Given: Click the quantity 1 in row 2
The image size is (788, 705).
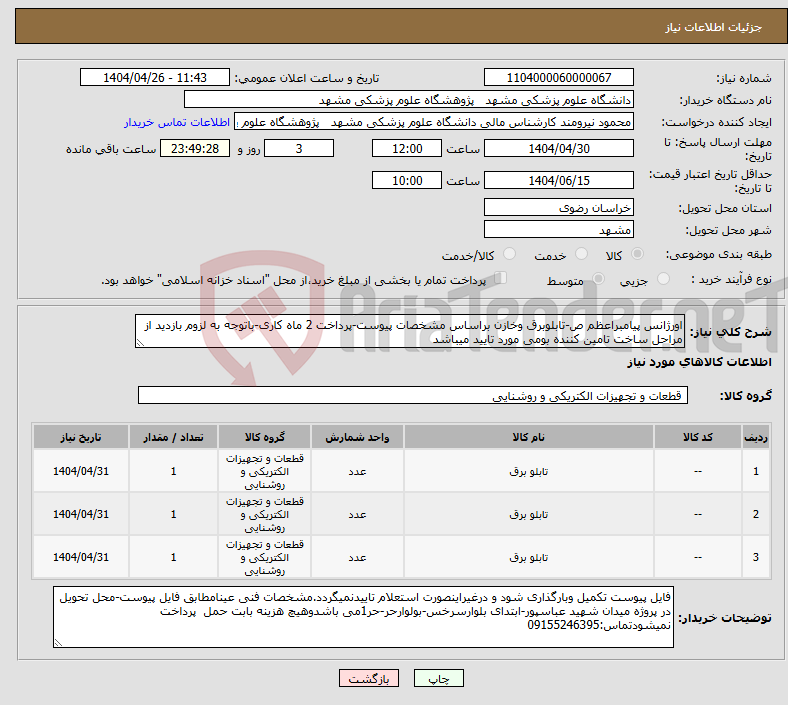Looking at the screenshot, I should tap(173, 515).
